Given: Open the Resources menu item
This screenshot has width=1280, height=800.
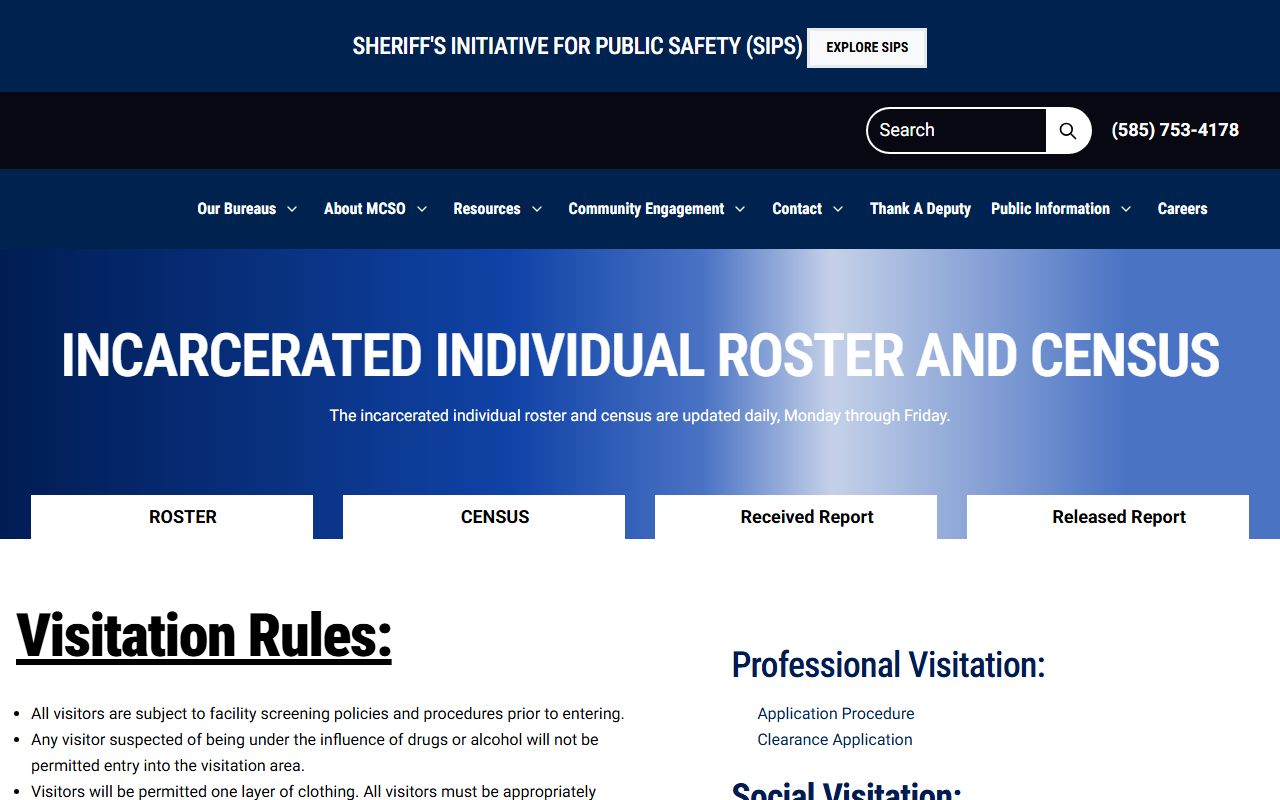Looking at the screenshot, I should coord(487,209).
